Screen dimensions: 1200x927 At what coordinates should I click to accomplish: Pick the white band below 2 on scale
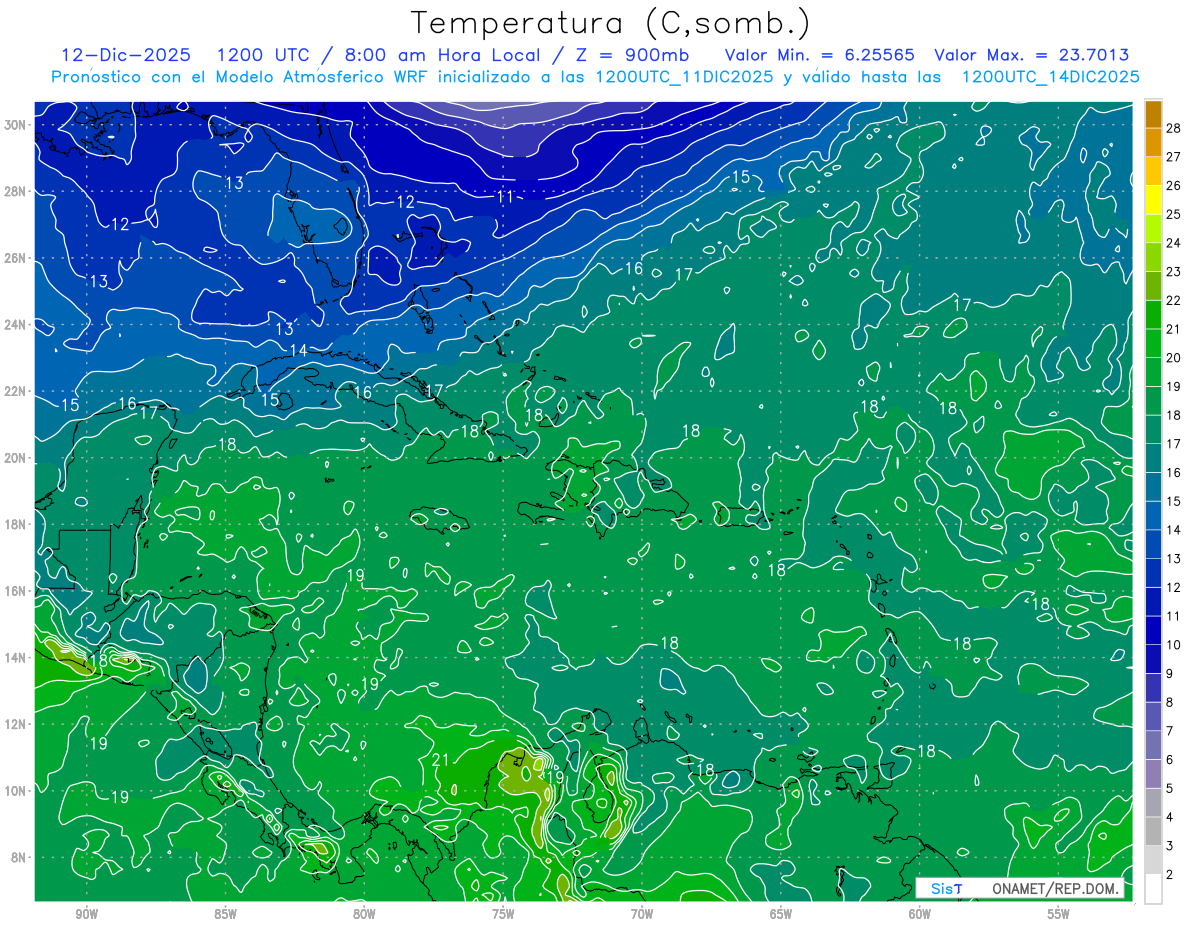[1153, 889]
